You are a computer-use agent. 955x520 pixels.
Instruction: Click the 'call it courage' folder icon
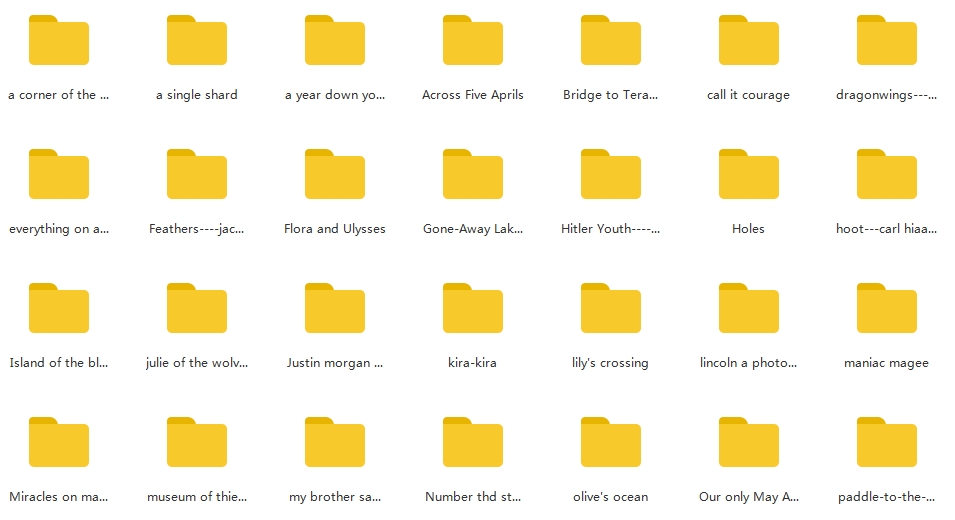coord(749,40)
